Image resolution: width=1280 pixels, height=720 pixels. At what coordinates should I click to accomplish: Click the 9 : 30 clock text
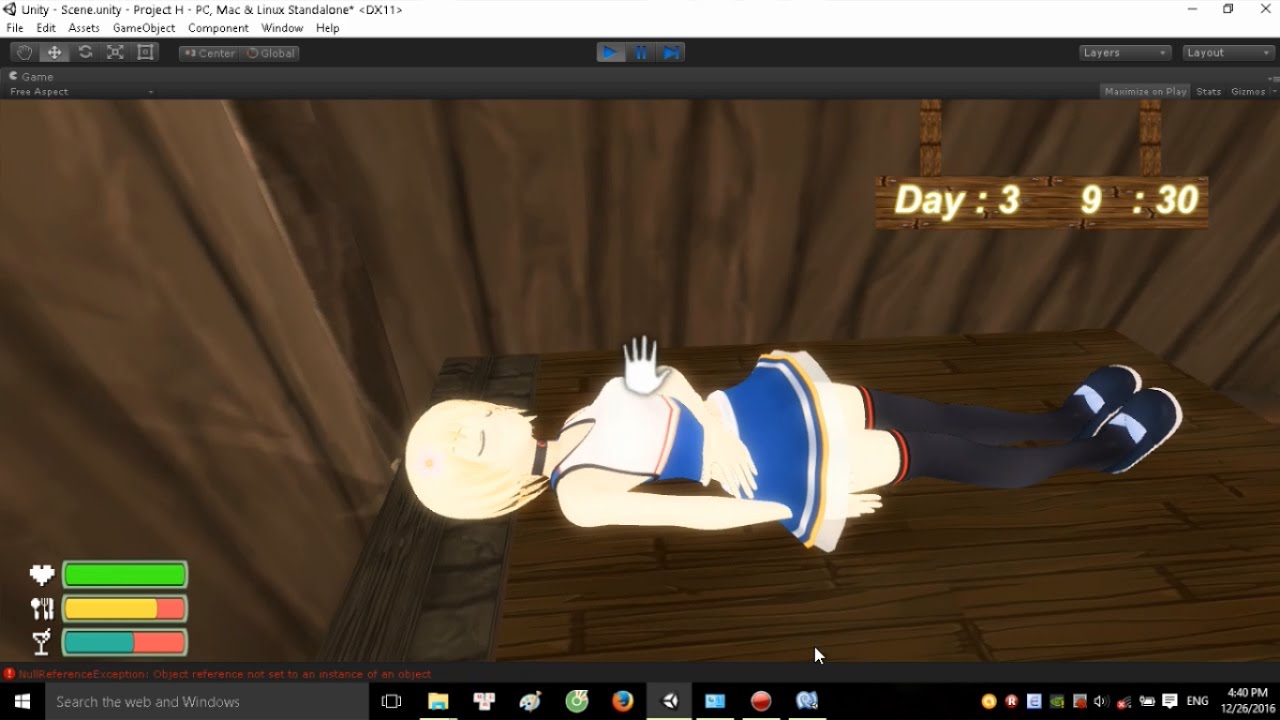pos(1139,201)
